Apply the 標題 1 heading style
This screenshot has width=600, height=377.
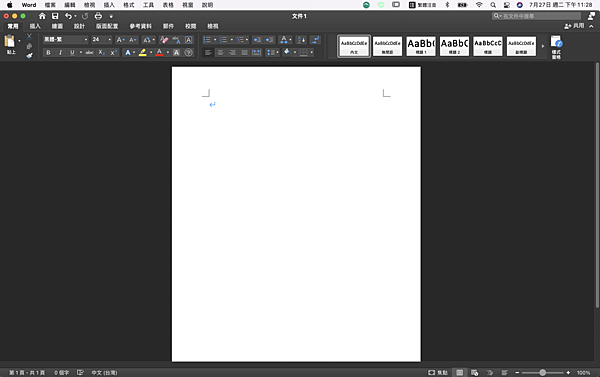(421, 46)
